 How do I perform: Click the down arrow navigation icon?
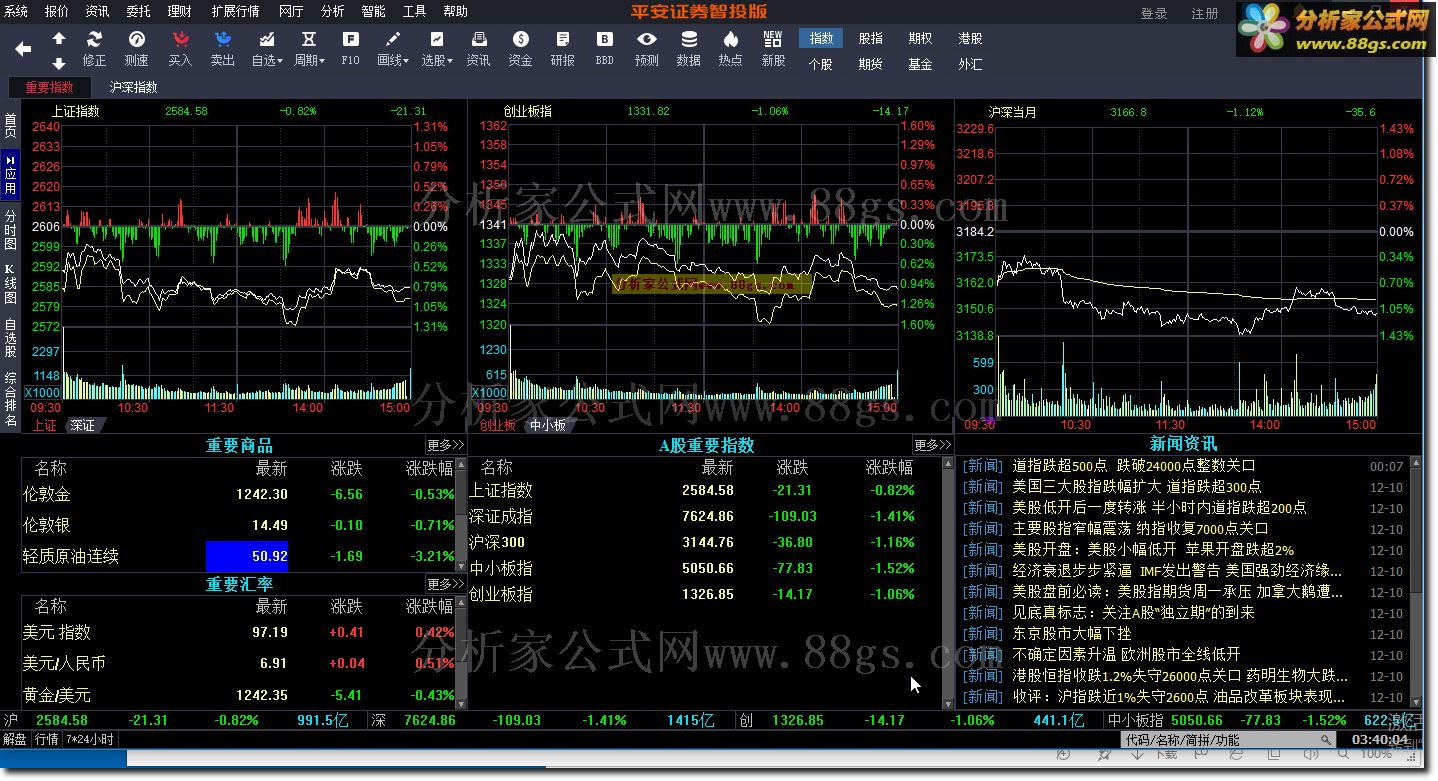[x=59, y=63]
